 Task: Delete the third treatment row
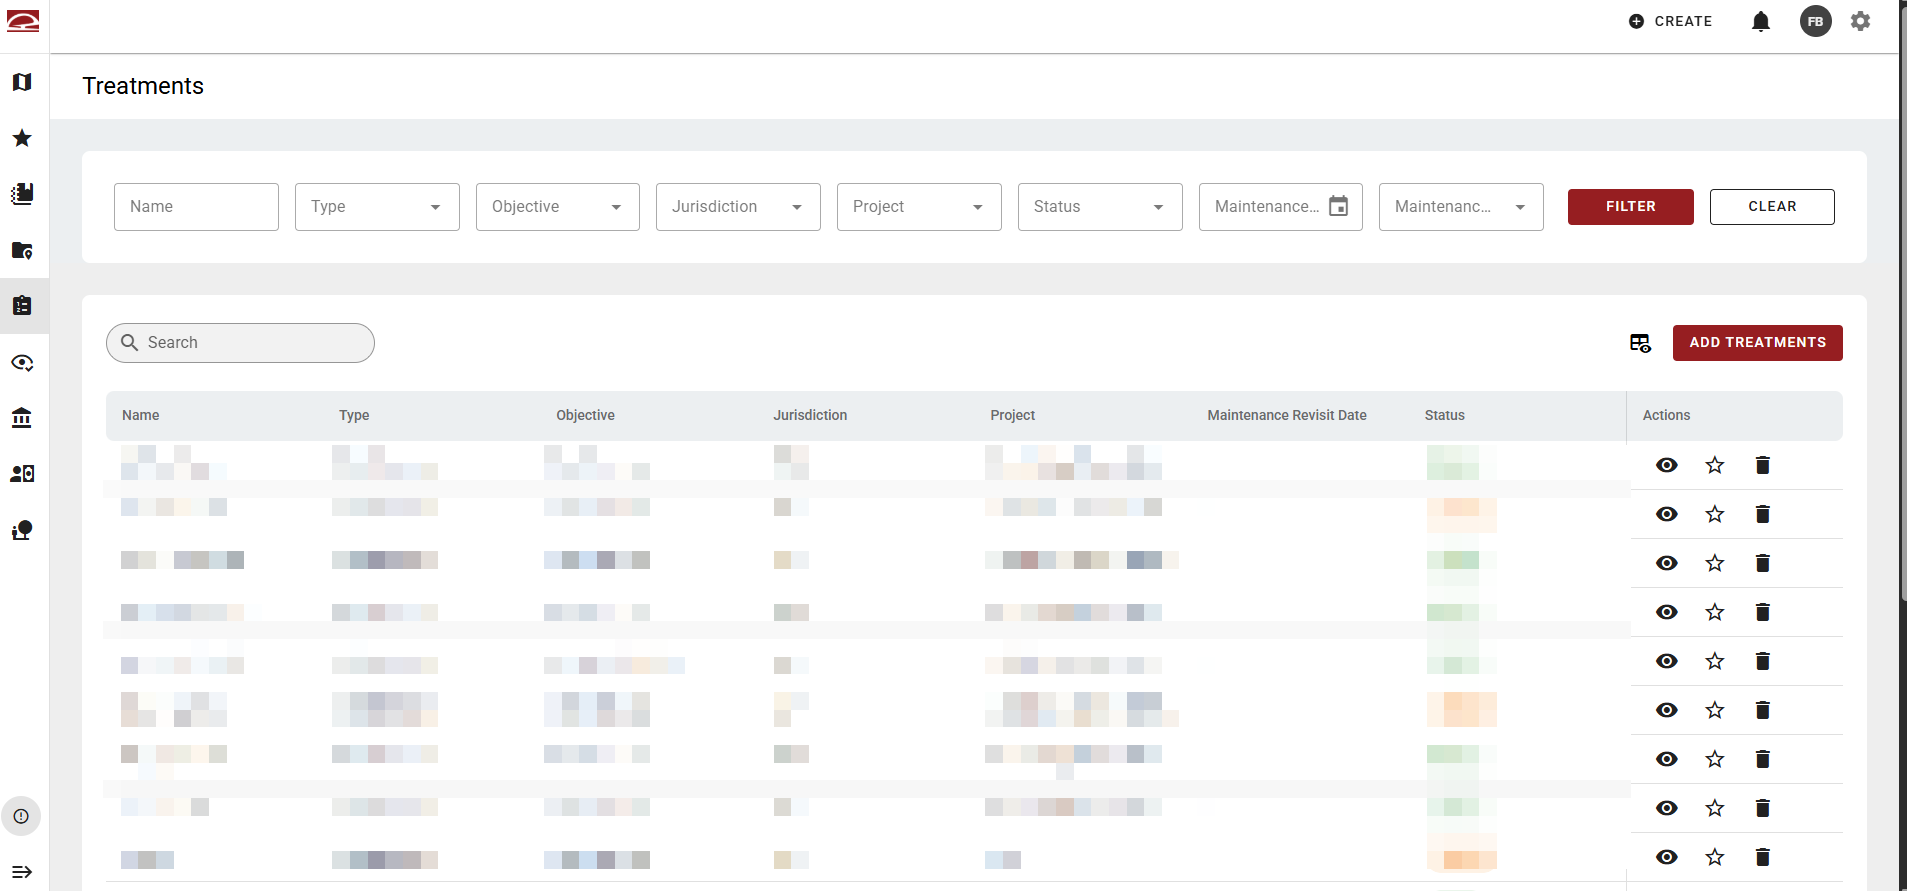coord(1763,563)
